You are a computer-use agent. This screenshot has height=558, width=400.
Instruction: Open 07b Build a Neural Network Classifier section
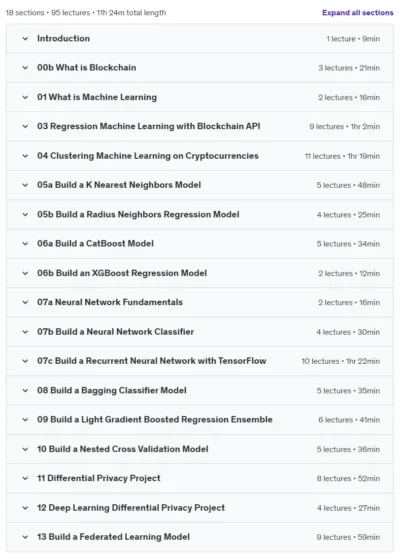point(200,332)
